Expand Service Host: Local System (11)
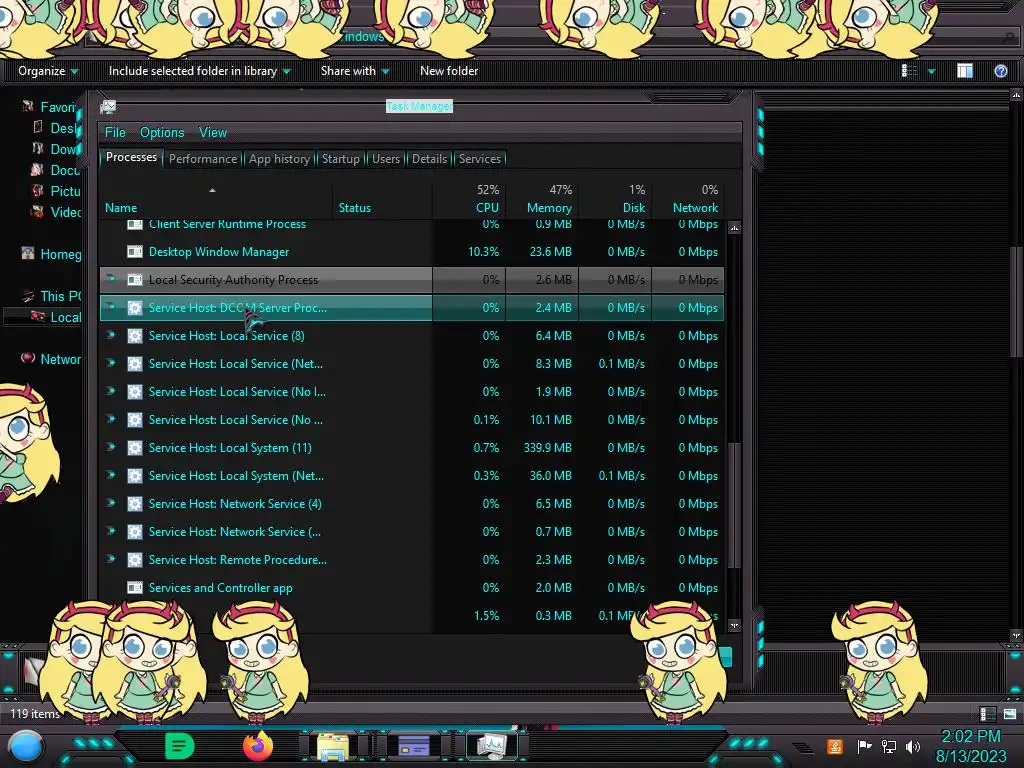Image resolution: width=1024 pixels, height=768 pixels. (111, 447)
